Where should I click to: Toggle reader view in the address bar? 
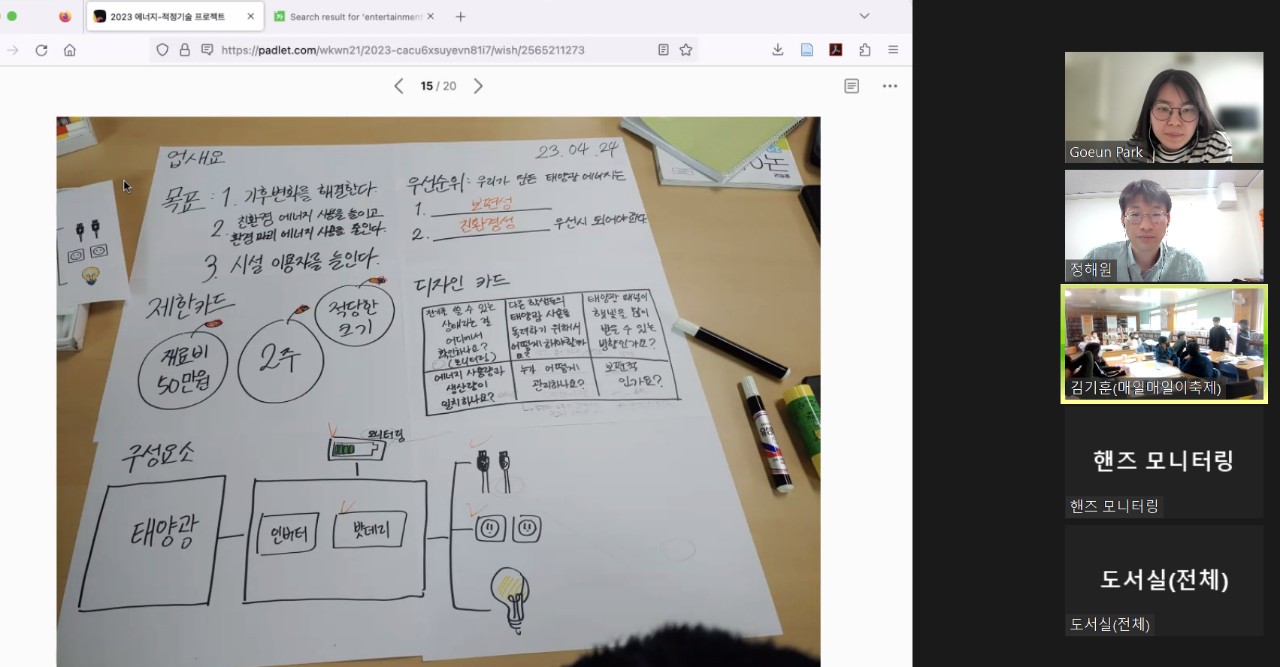[663, 50]
